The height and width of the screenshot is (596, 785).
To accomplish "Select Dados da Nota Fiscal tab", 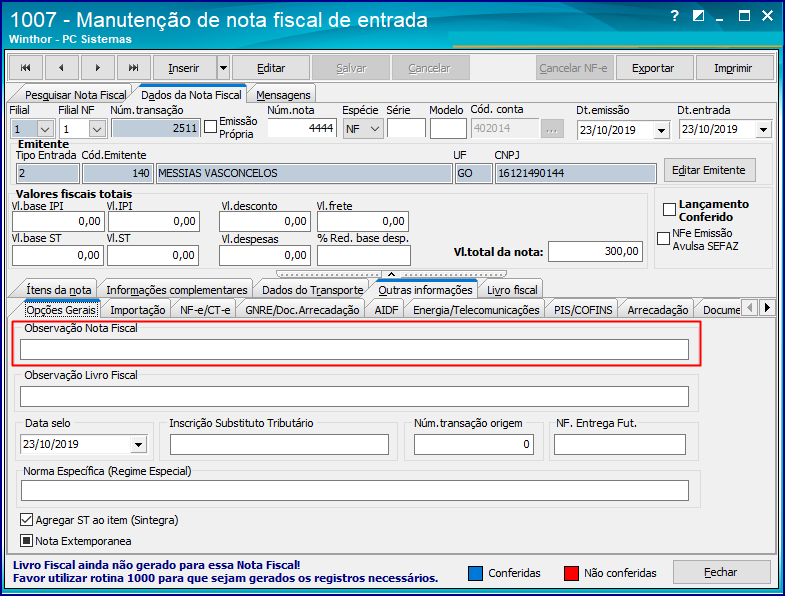I will tap(191, 95).
